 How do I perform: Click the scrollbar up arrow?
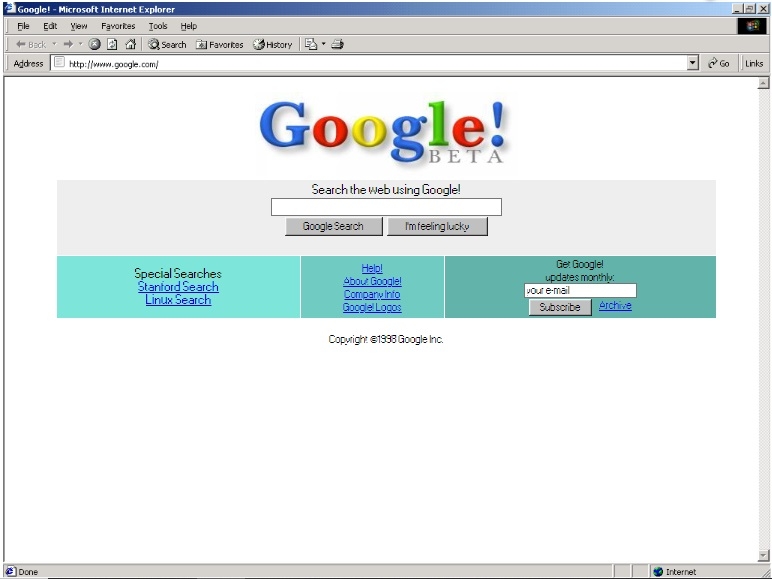763,84
